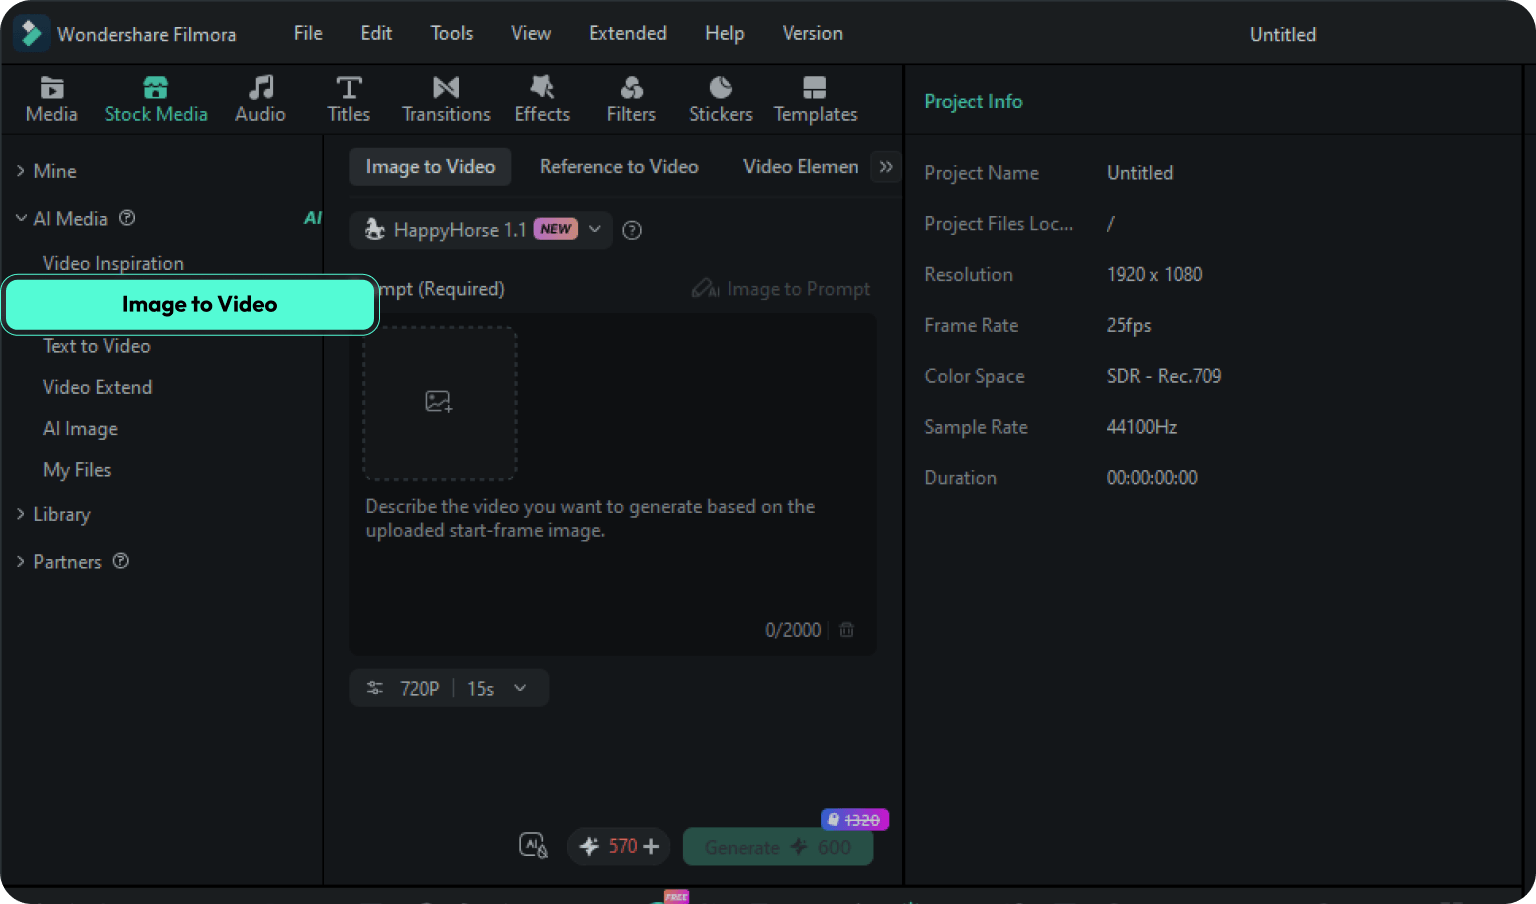Click the Sample Rate value 44100Hz
The height and width of the screenshot is (904, 1536).
[x=1141, y=427]
